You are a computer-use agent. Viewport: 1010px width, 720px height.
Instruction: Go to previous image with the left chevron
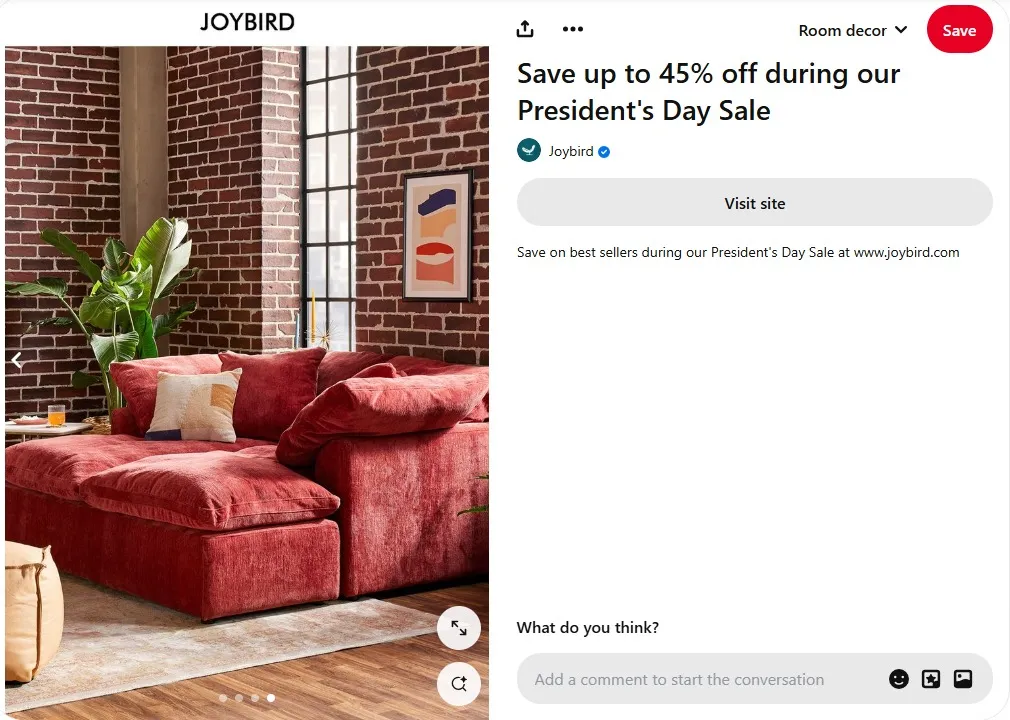click(16, 360)
